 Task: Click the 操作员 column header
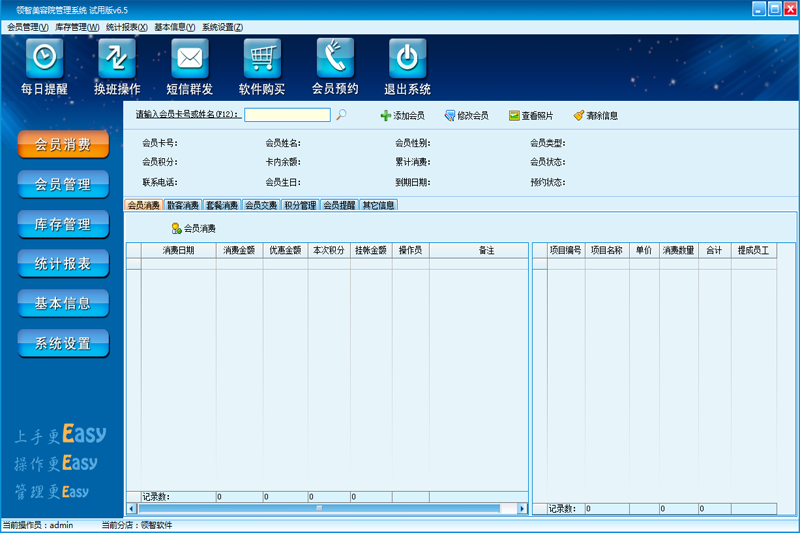[411, 250]
